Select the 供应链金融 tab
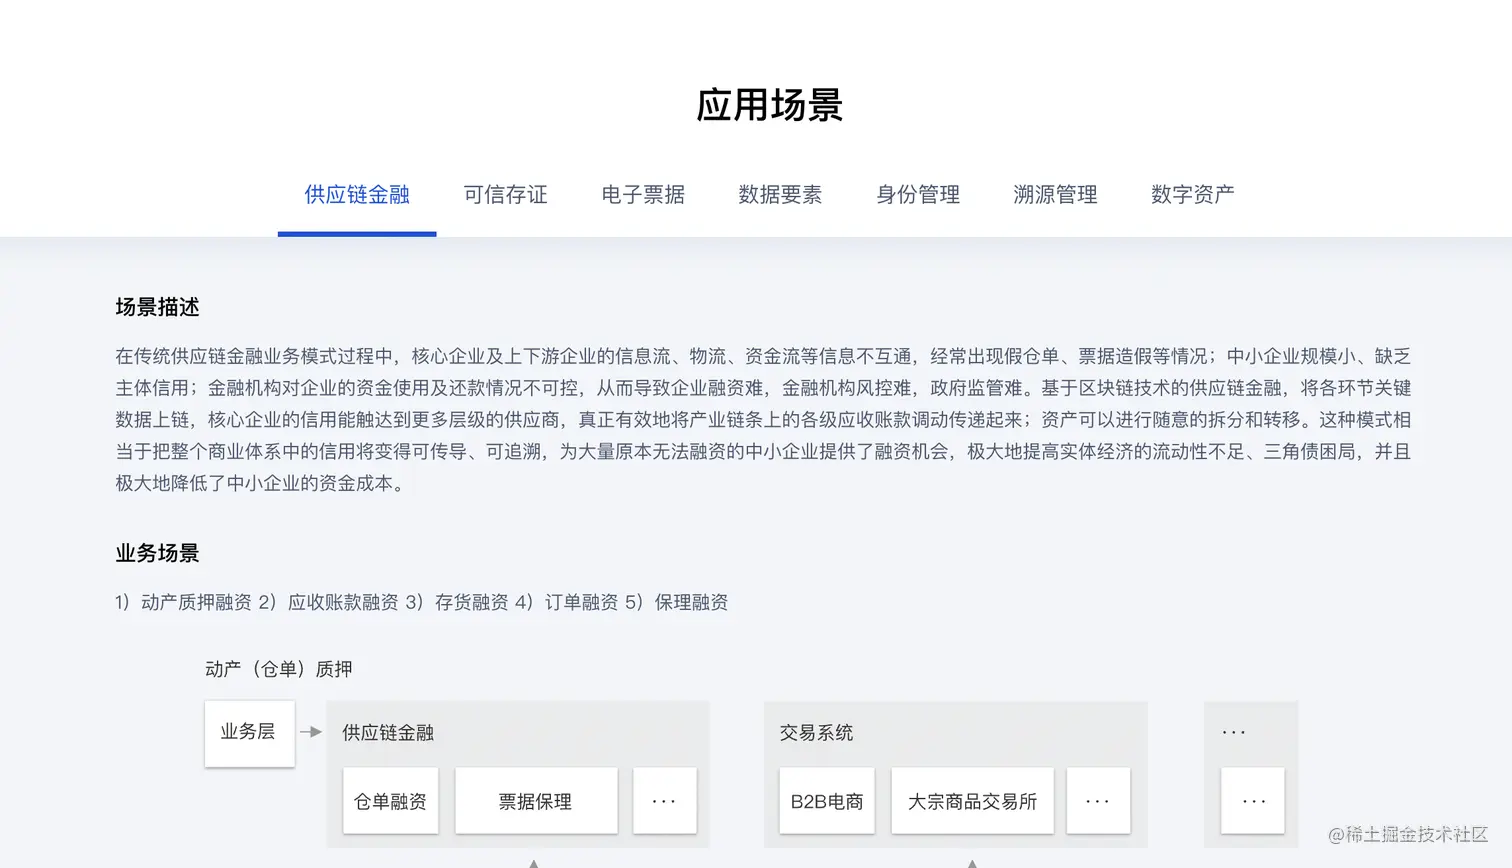Screen dimensions: 1512x868 click(x=357, y=195)
